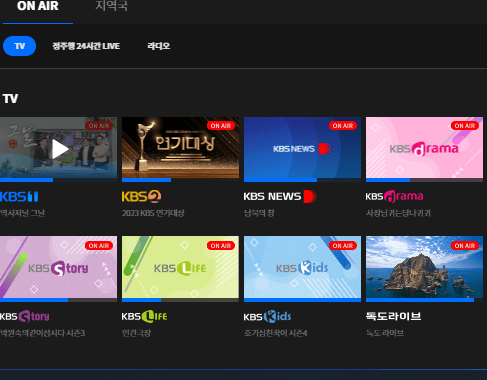Screen dimensions: 487x380
Task: Click the KBS drama logo below thumbnail
Action: pyautogui.click(x=394, y=196)
